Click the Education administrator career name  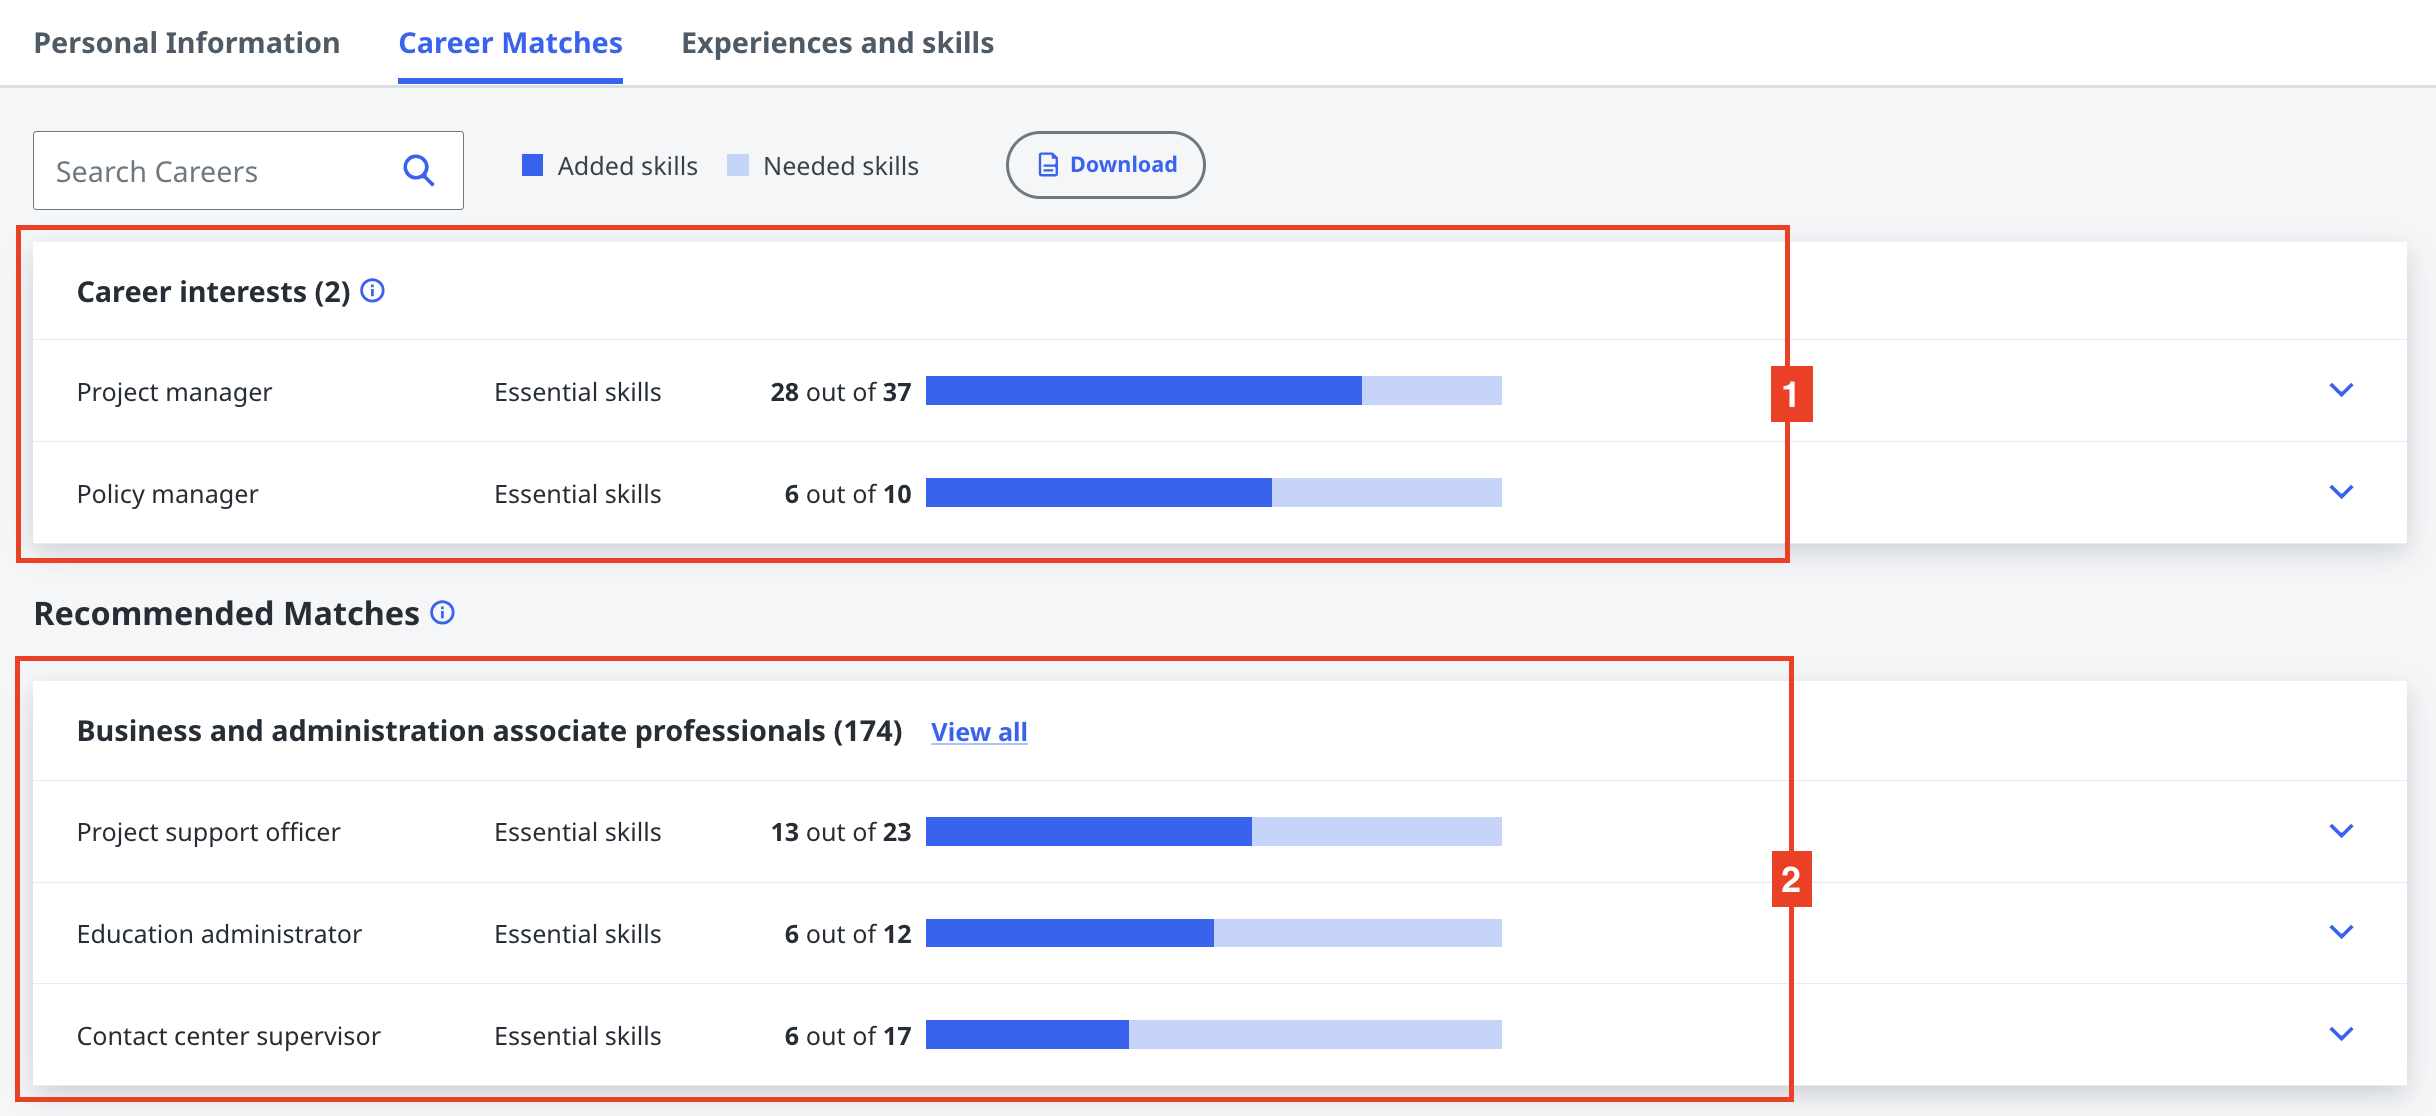[219, 934]
